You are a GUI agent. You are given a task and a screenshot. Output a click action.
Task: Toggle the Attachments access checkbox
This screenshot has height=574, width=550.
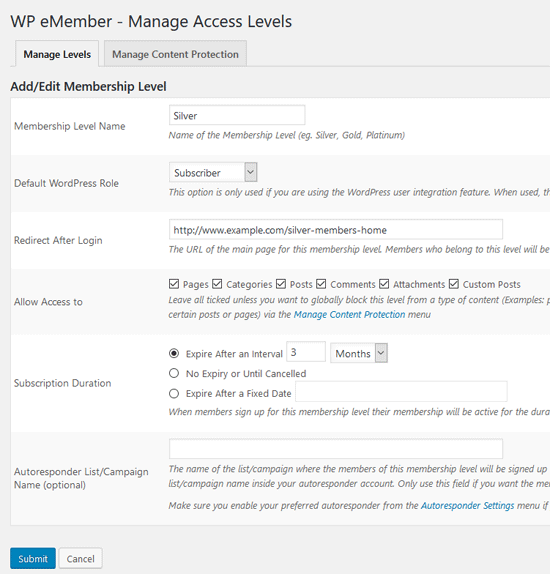click(x=384, y=284)
